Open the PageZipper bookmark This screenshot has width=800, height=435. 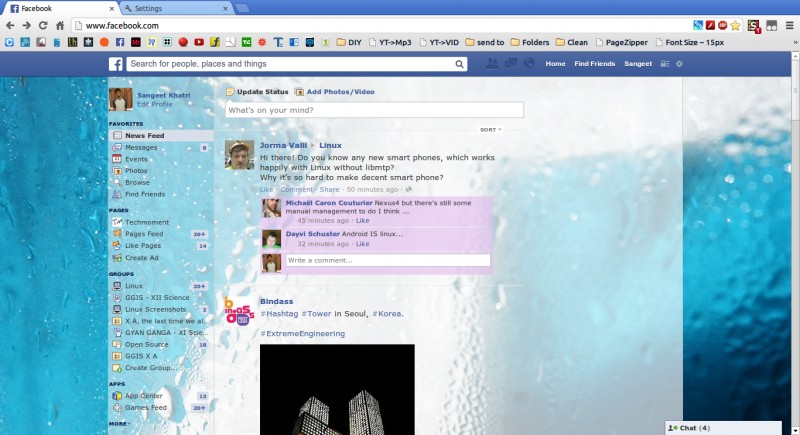(621, 42)
